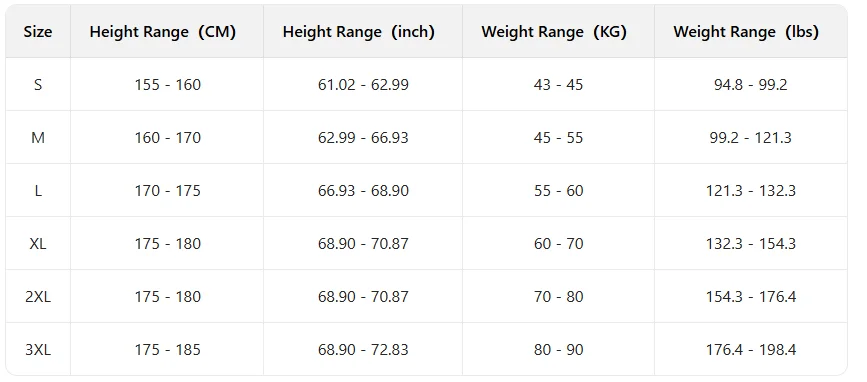Click the 3XL size cell
867x382 pixels.
38,350
